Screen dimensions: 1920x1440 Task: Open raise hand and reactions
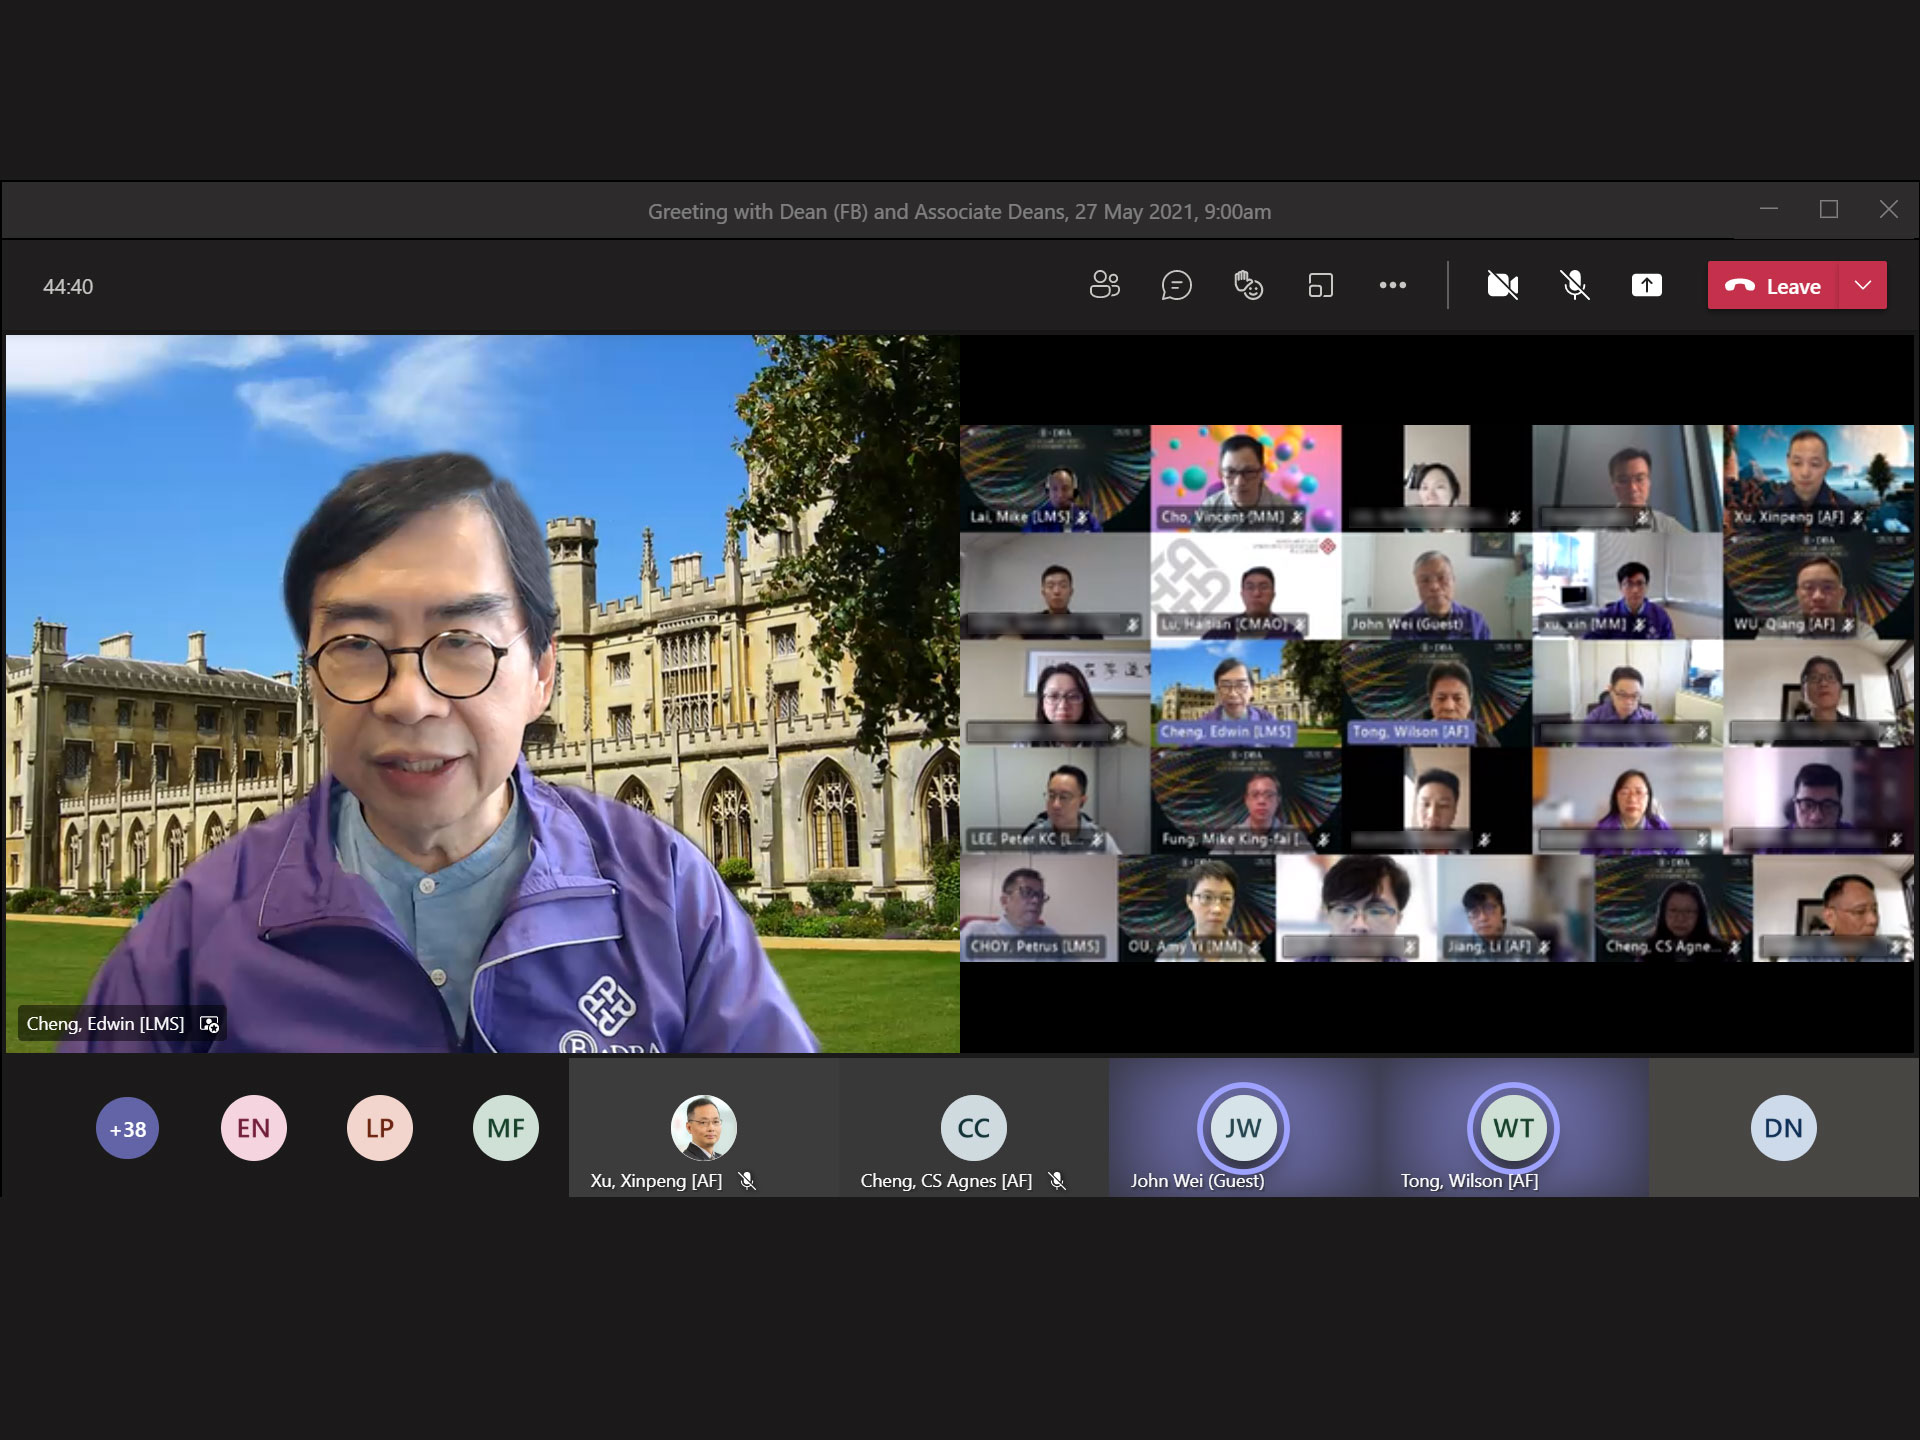(1248, 286)
